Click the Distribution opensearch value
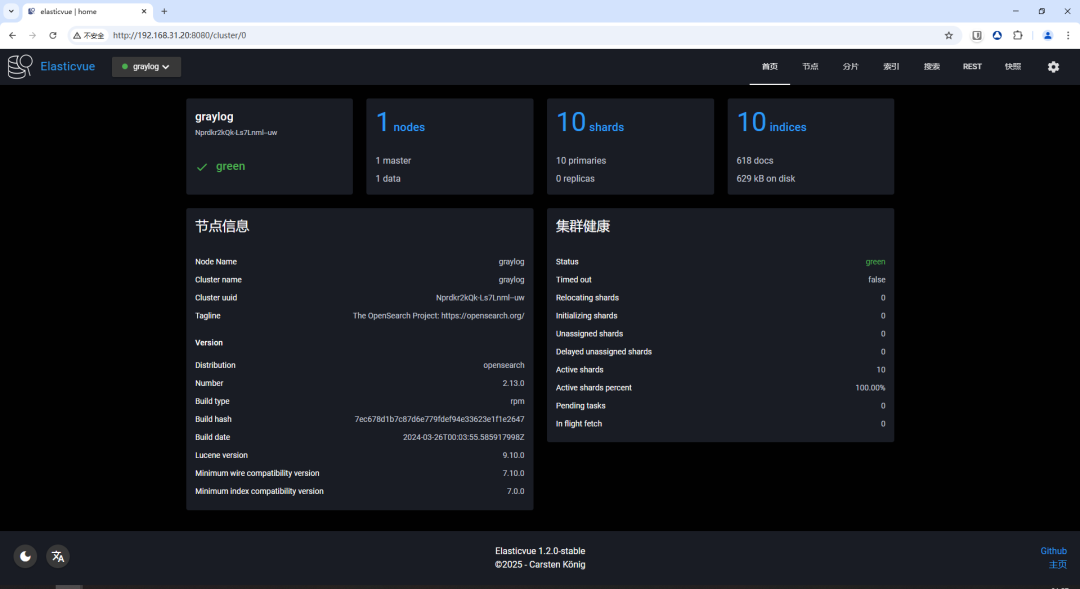The width and height of the screenshot is (1080, 589). tap(503, 365)
